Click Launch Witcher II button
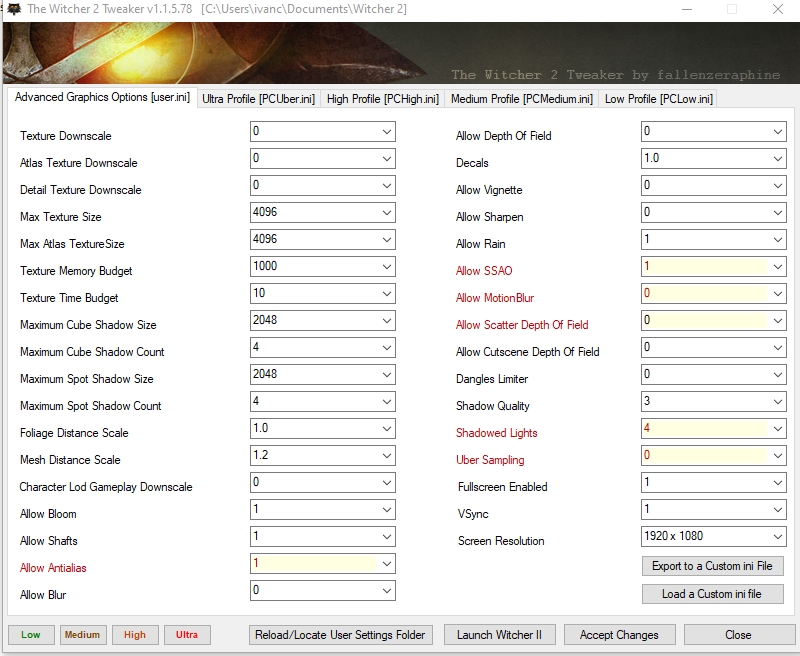 click(499, 635)
